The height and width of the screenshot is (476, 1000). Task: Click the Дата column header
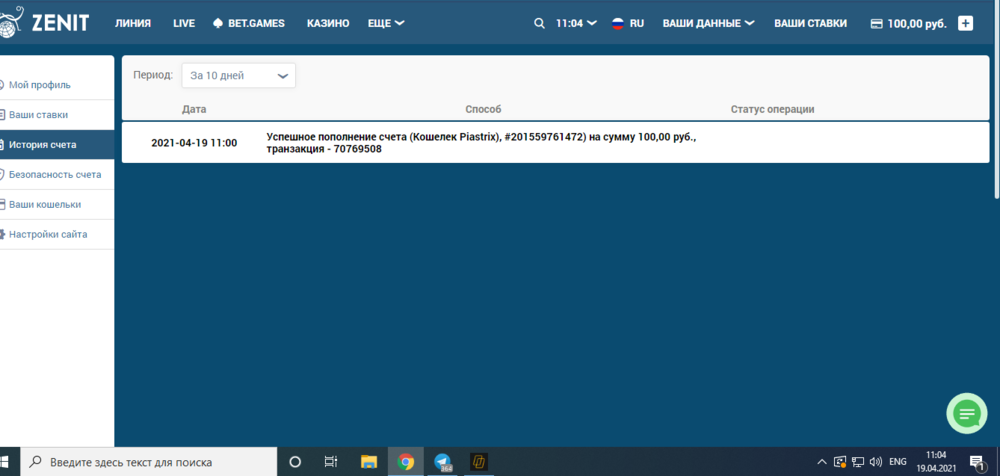[x=194, y=109]
